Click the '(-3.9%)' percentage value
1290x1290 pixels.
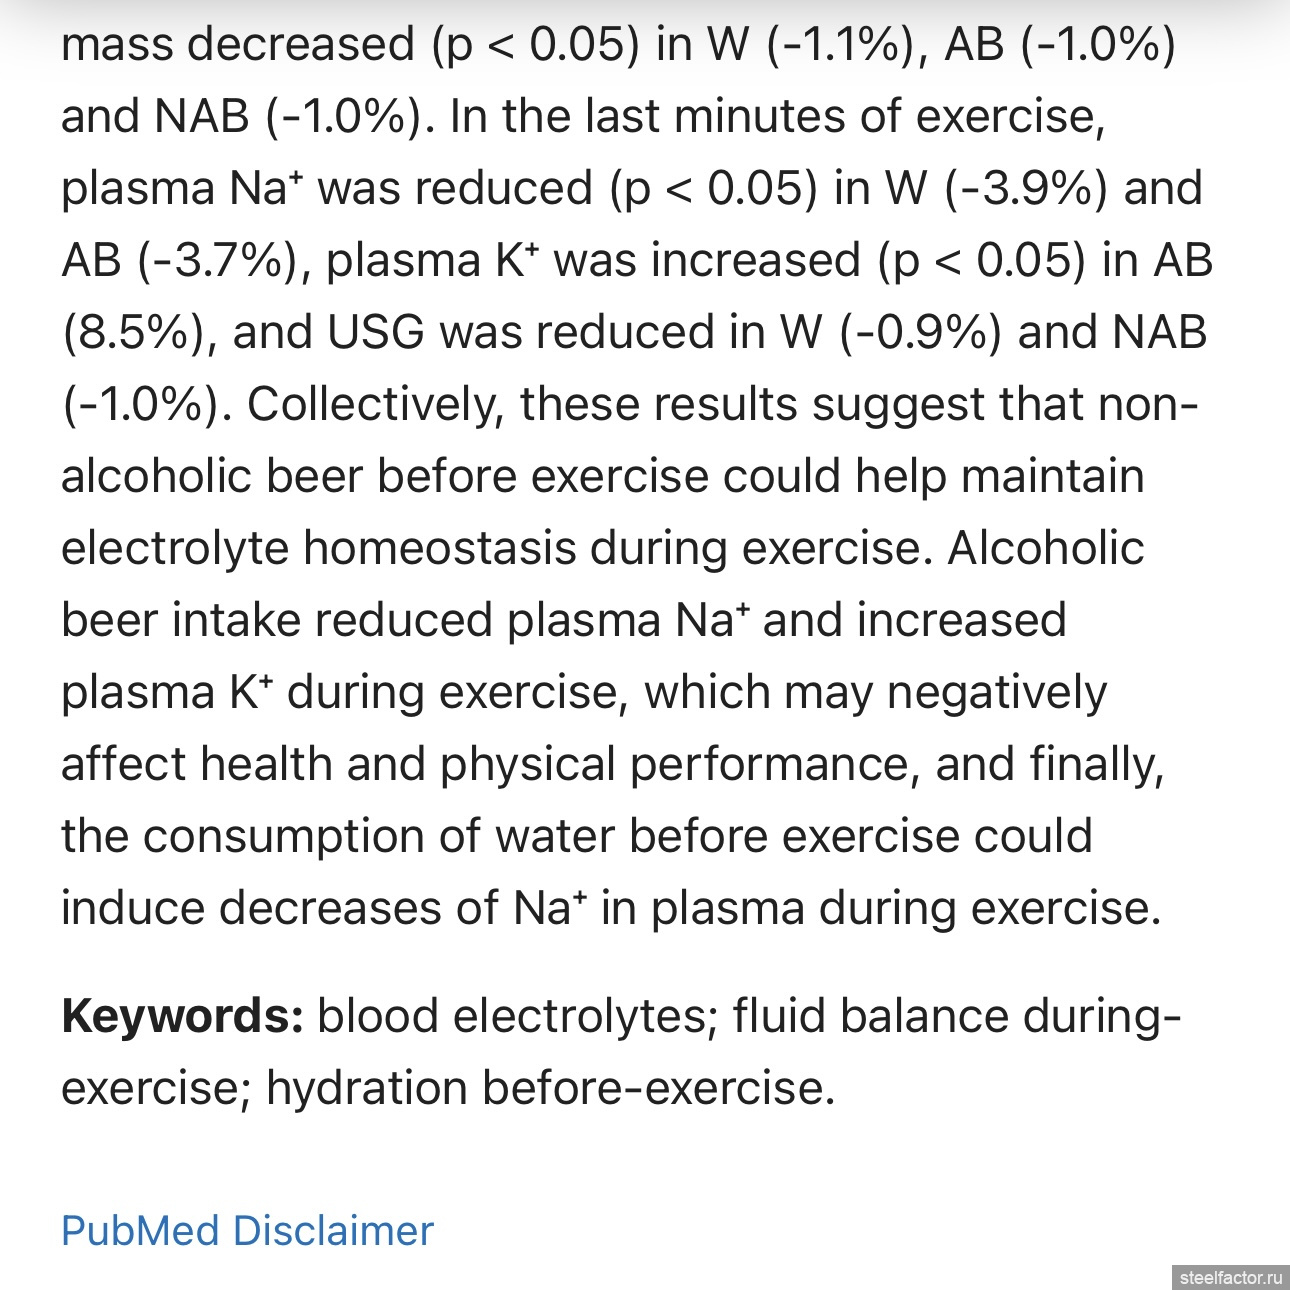(1026, 189)
